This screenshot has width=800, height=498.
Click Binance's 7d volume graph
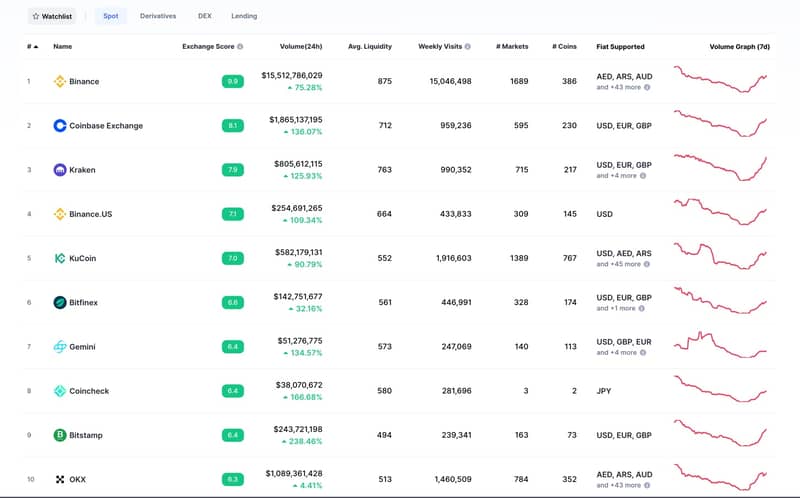720,79
